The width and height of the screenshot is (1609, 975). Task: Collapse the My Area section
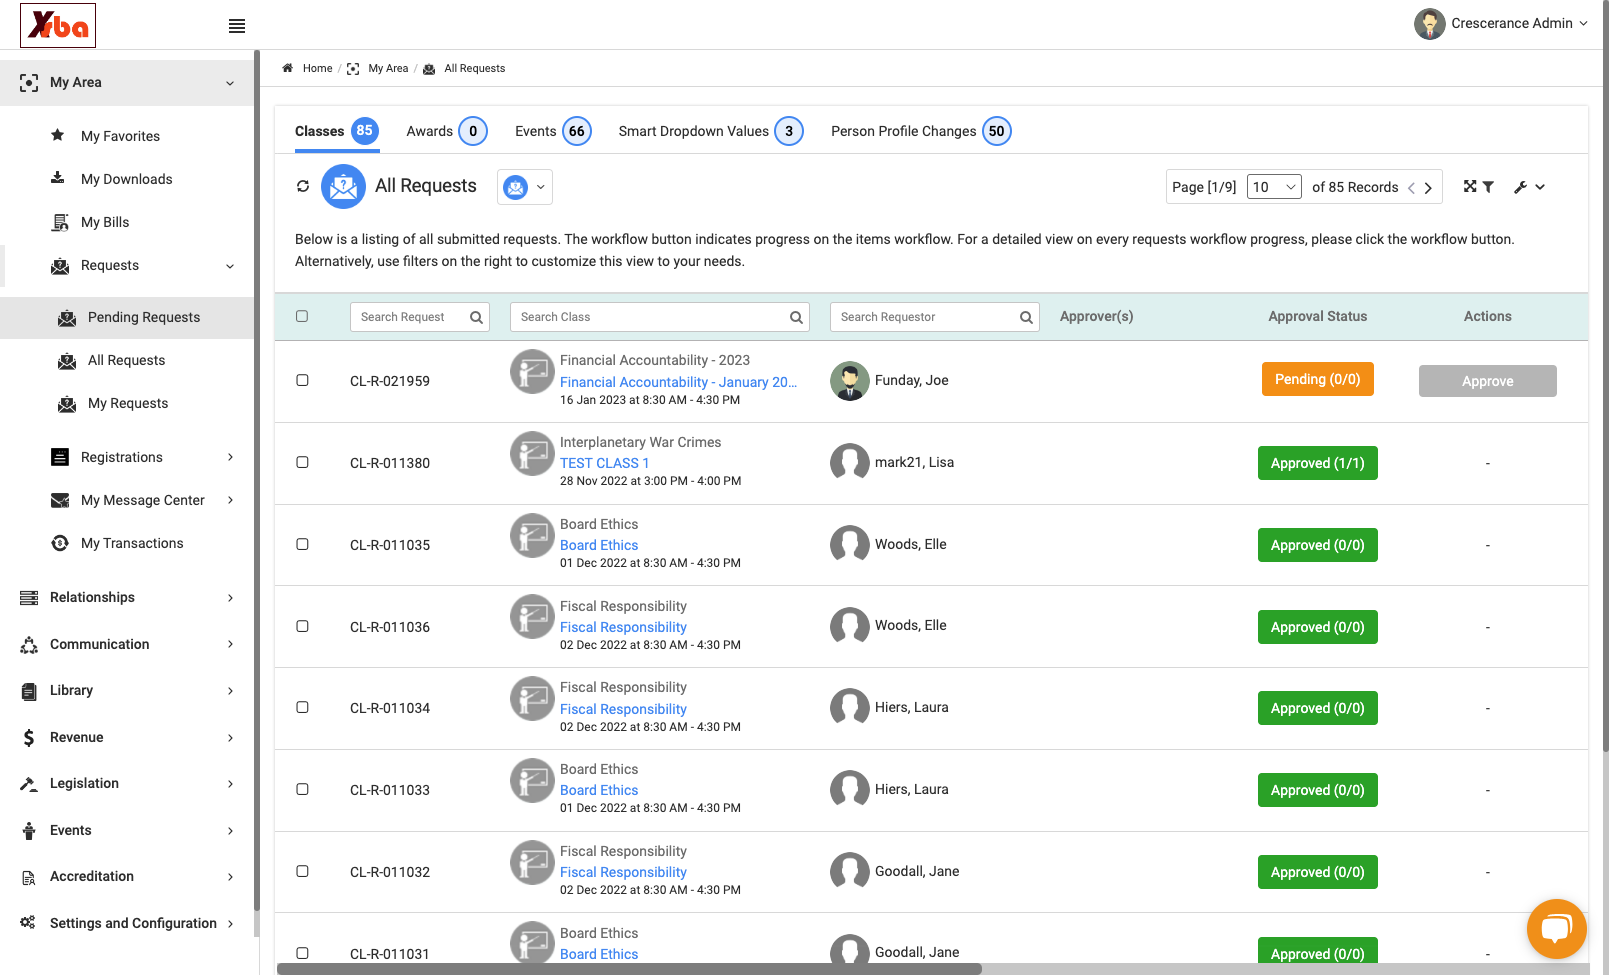(x=126, y=83)
